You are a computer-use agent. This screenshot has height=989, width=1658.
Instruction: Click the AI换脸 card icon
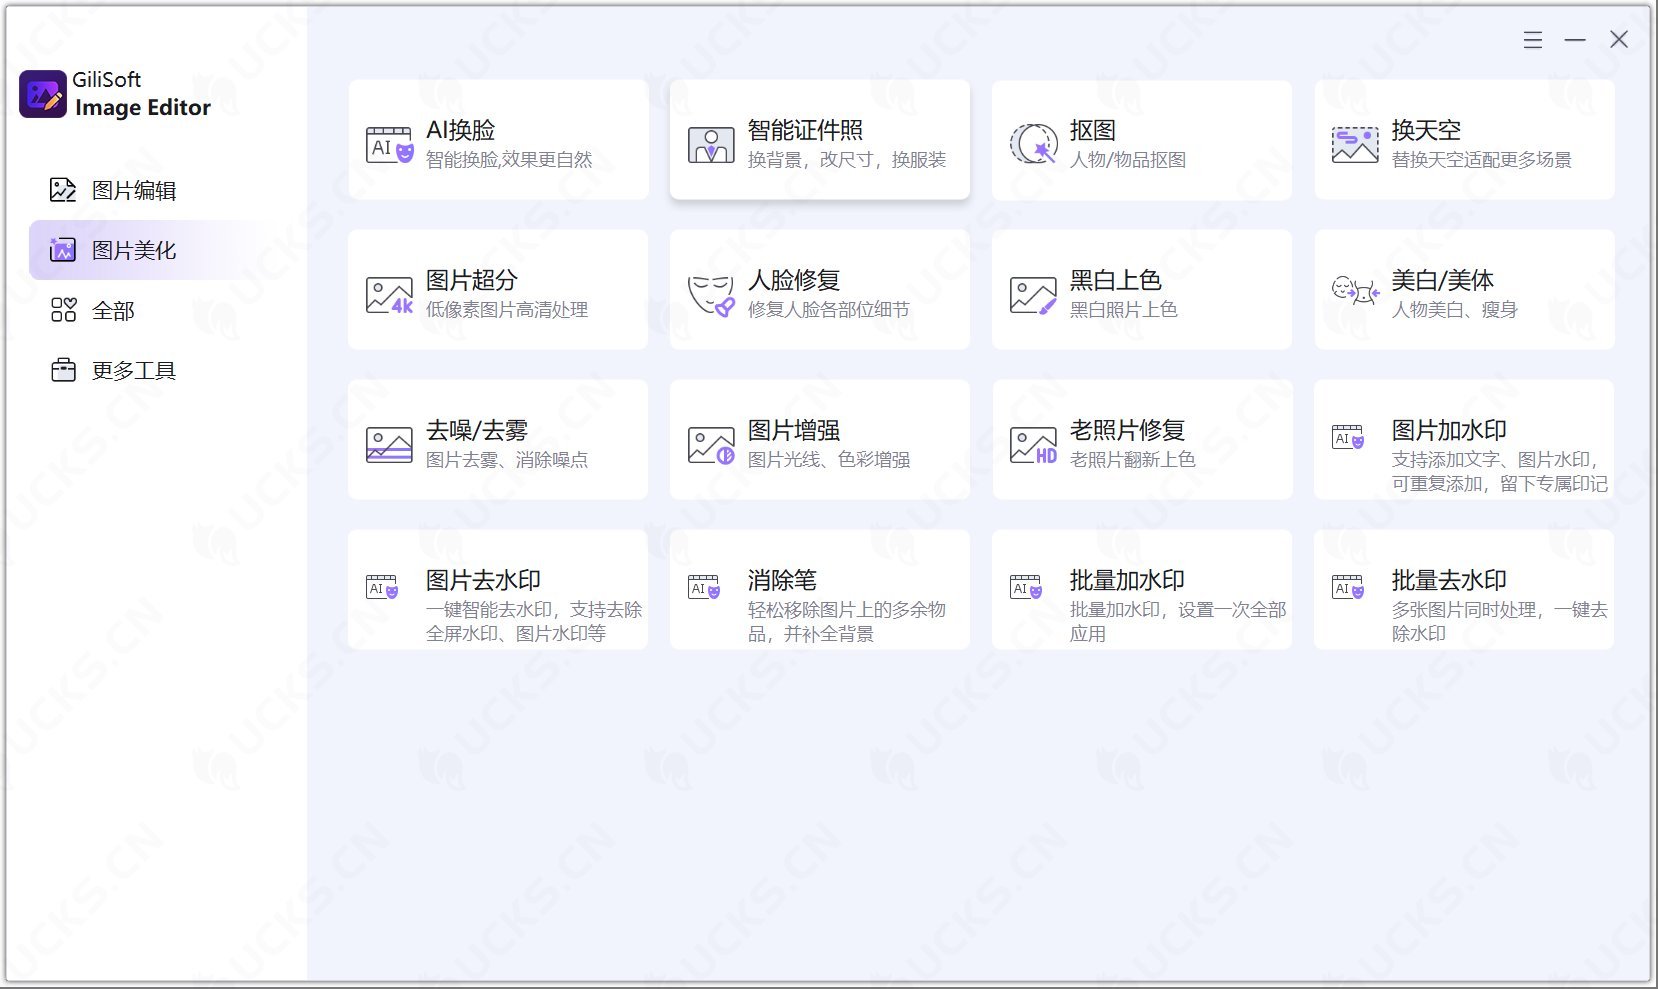pos(389,145)
